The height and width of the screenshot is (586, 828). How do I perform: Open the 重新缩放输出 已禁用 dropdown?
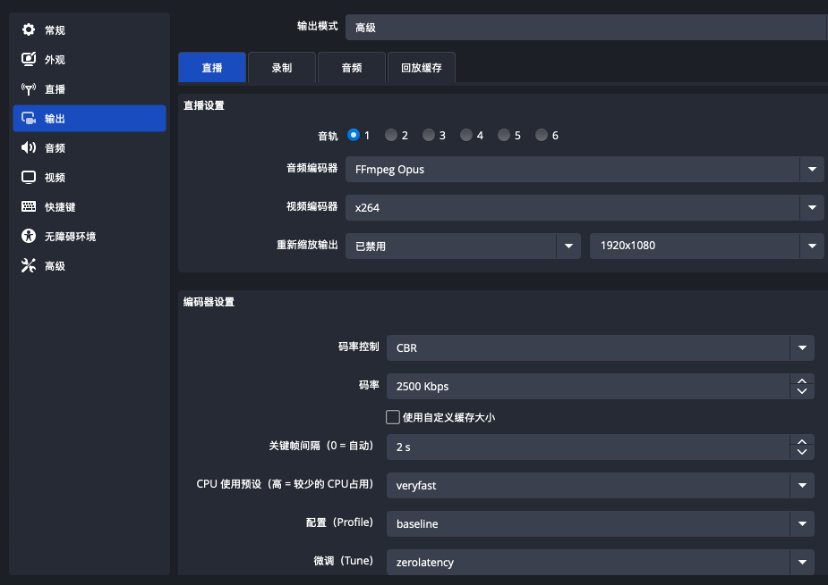[463, 246]
